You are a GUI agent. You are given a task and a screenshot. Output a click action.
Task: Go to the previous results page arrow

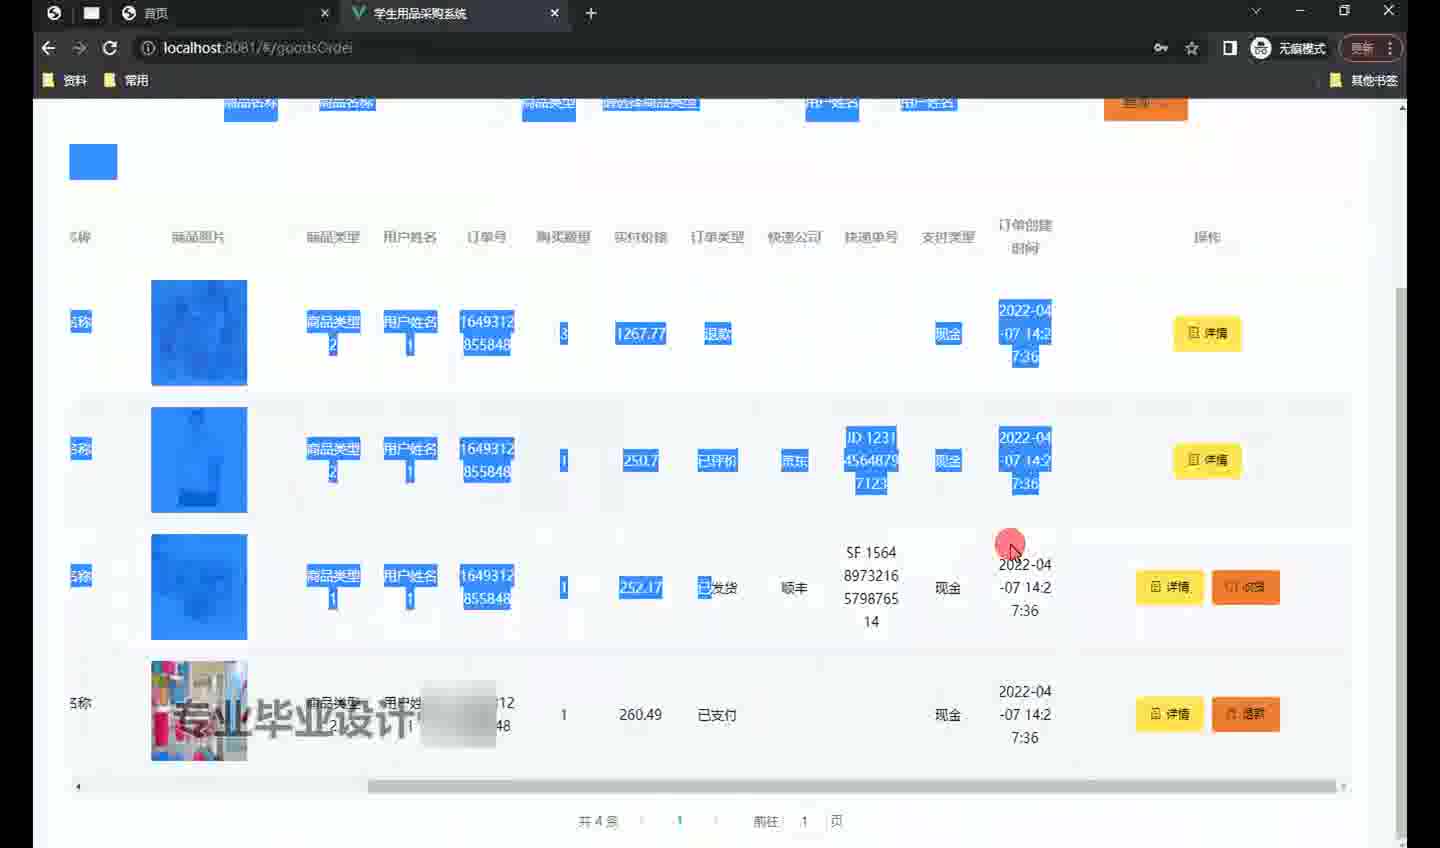click(641, 821)
